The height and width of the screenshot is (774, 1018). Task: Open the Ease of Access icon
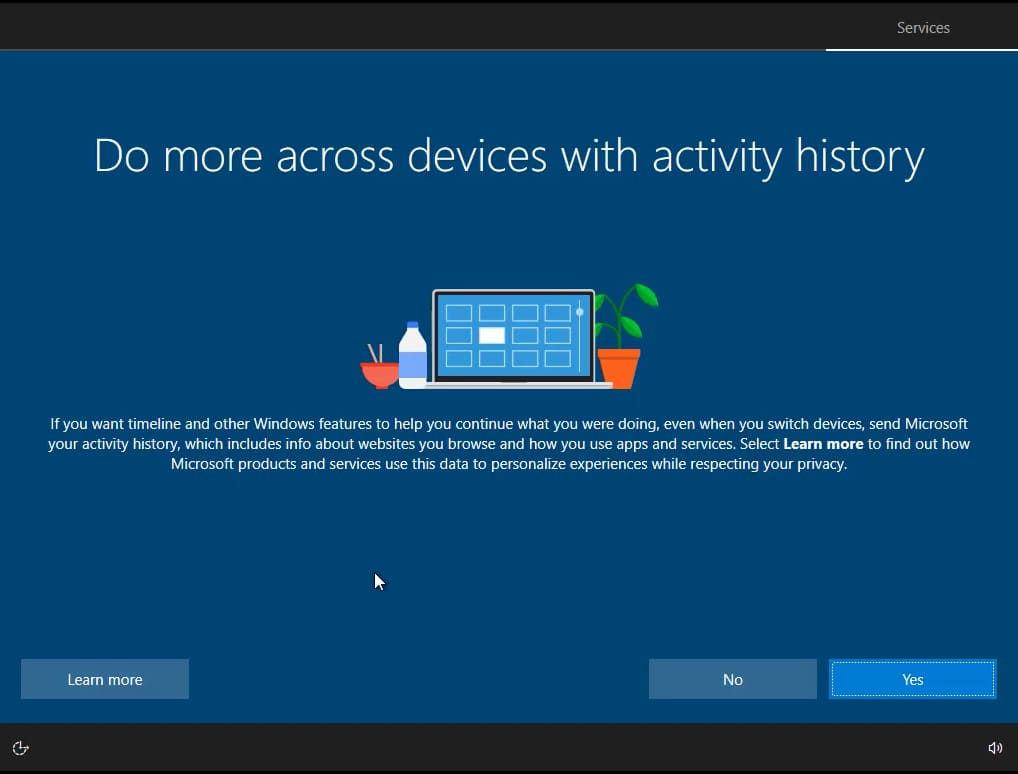pos(21,748)
